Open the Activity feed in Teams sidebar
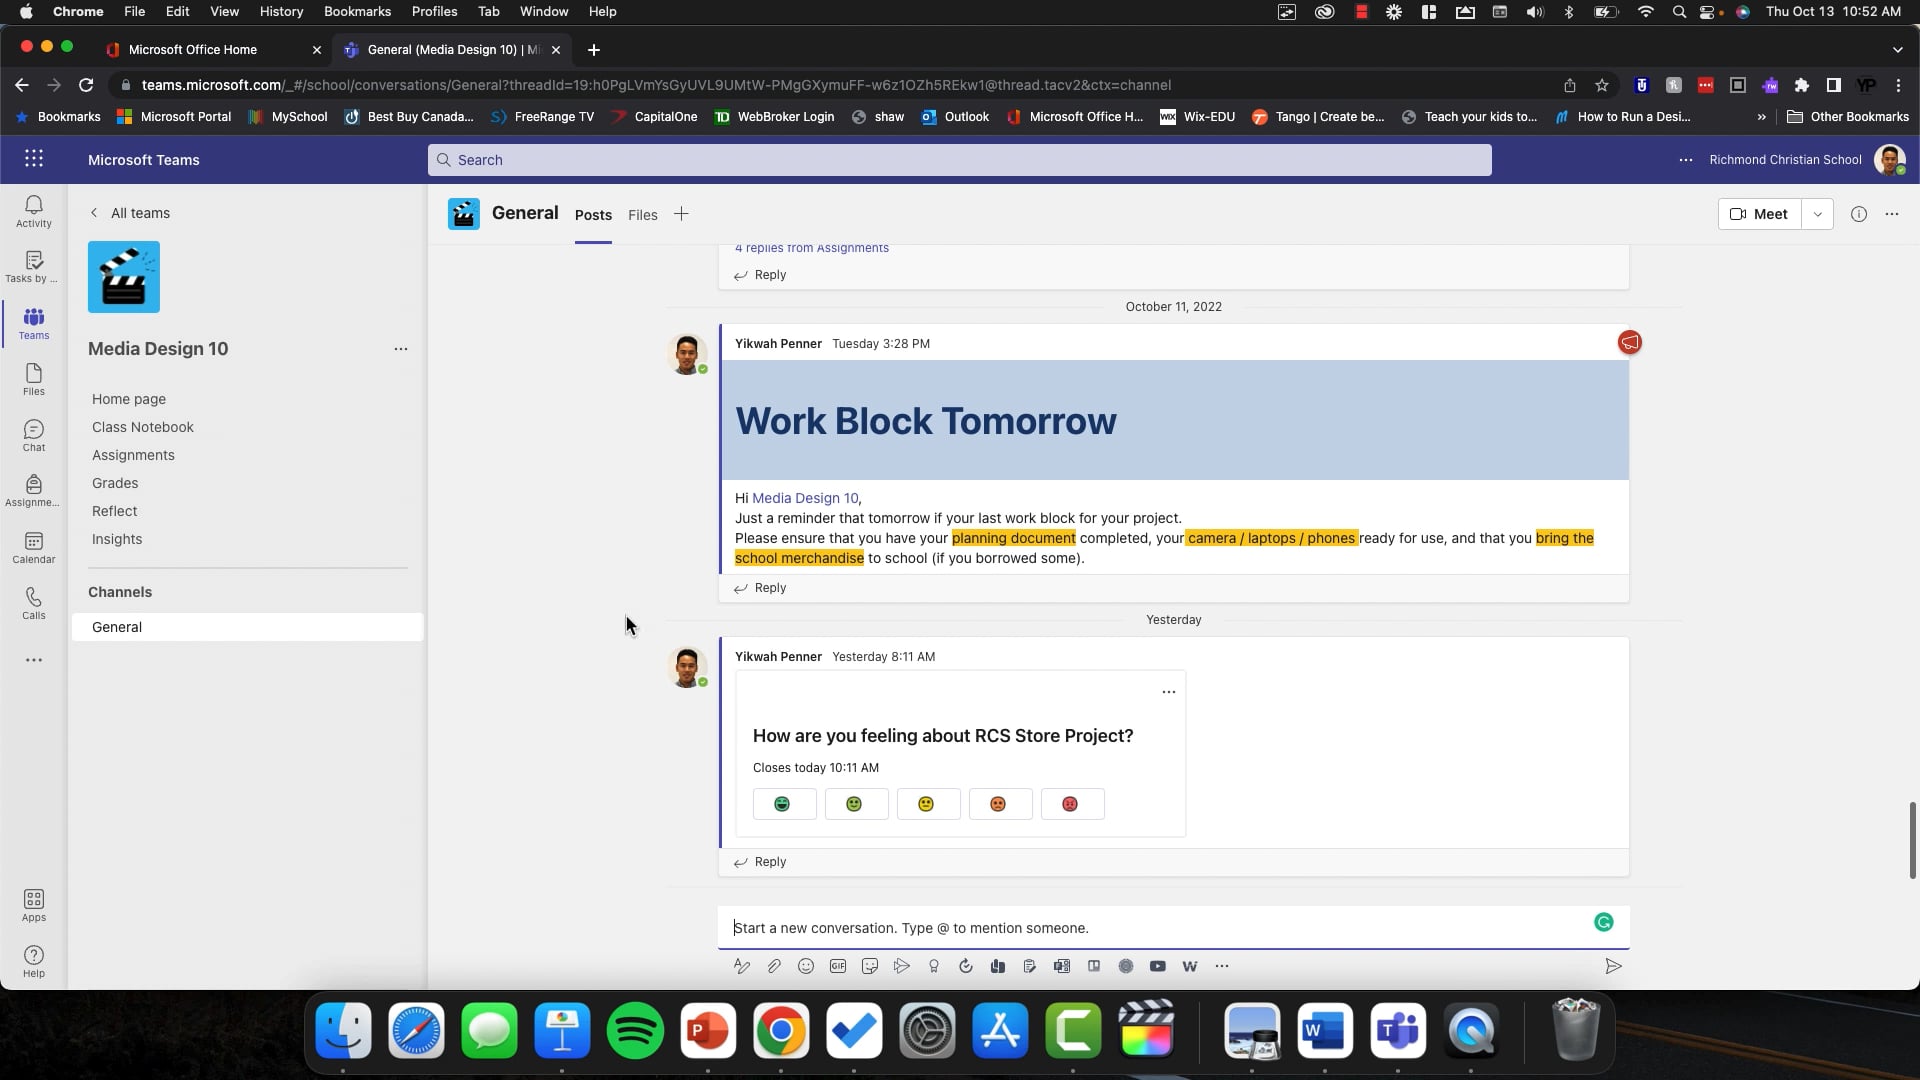This screenshot has height=1080, width=1920. (x=33, y=210)
